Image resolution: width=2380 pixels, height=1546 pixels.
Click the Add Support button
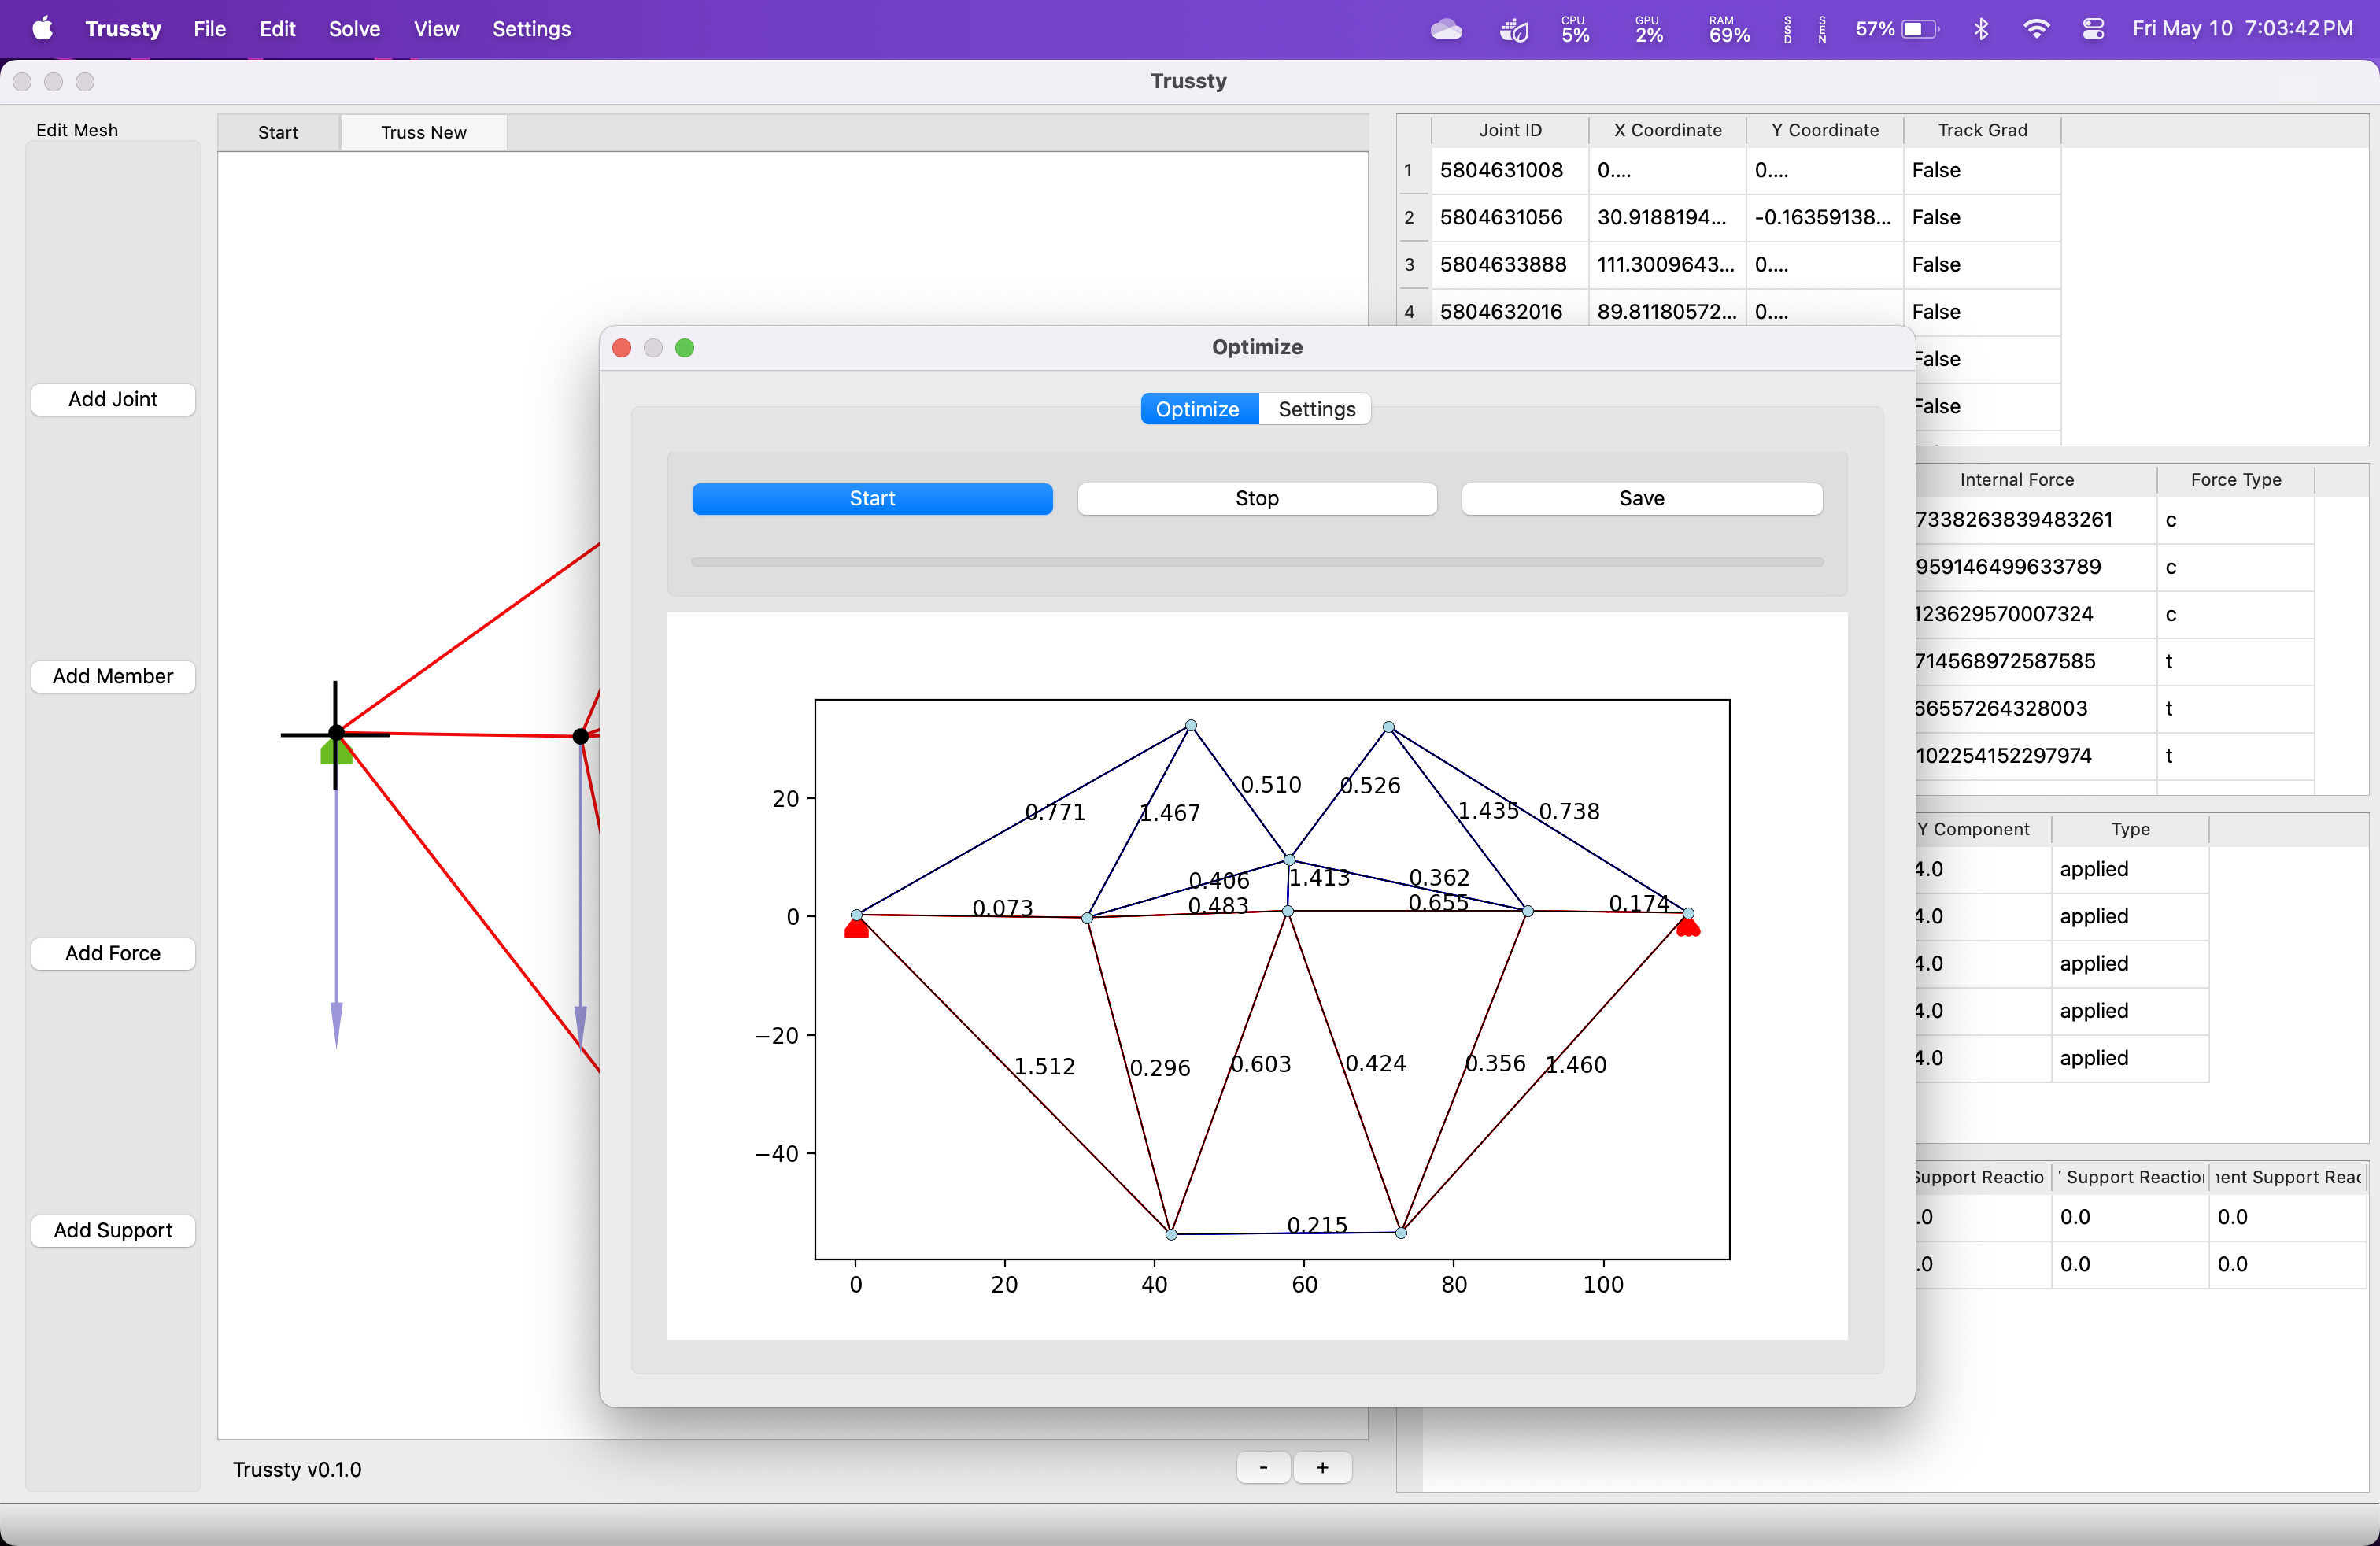113,1230
